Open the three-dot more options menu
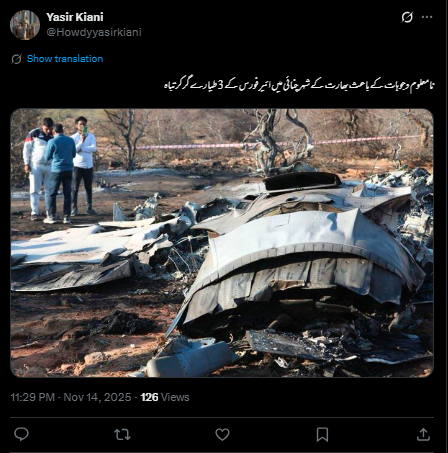 (x=427, y=17)
